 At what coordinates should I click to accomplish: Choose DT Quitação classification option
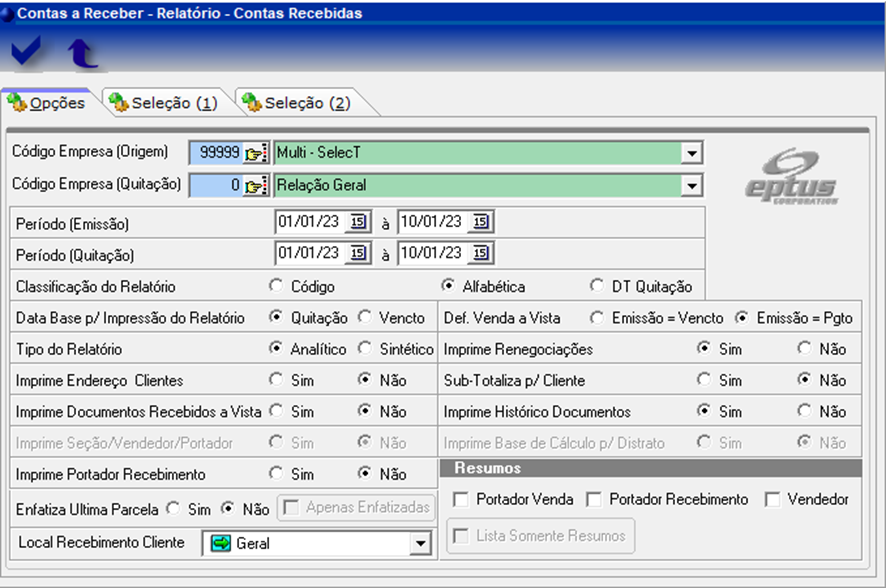[x=597, y=286]
